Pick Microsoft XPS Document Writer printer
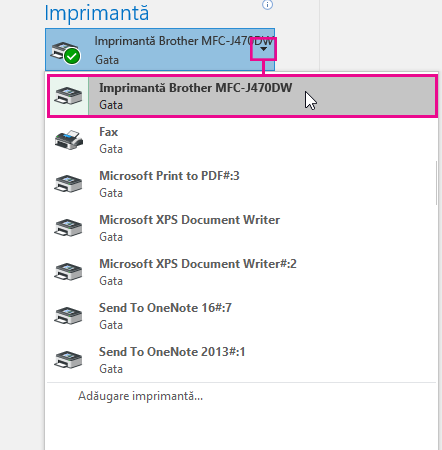This screenshot has width=442, height=450. point(242,228)
